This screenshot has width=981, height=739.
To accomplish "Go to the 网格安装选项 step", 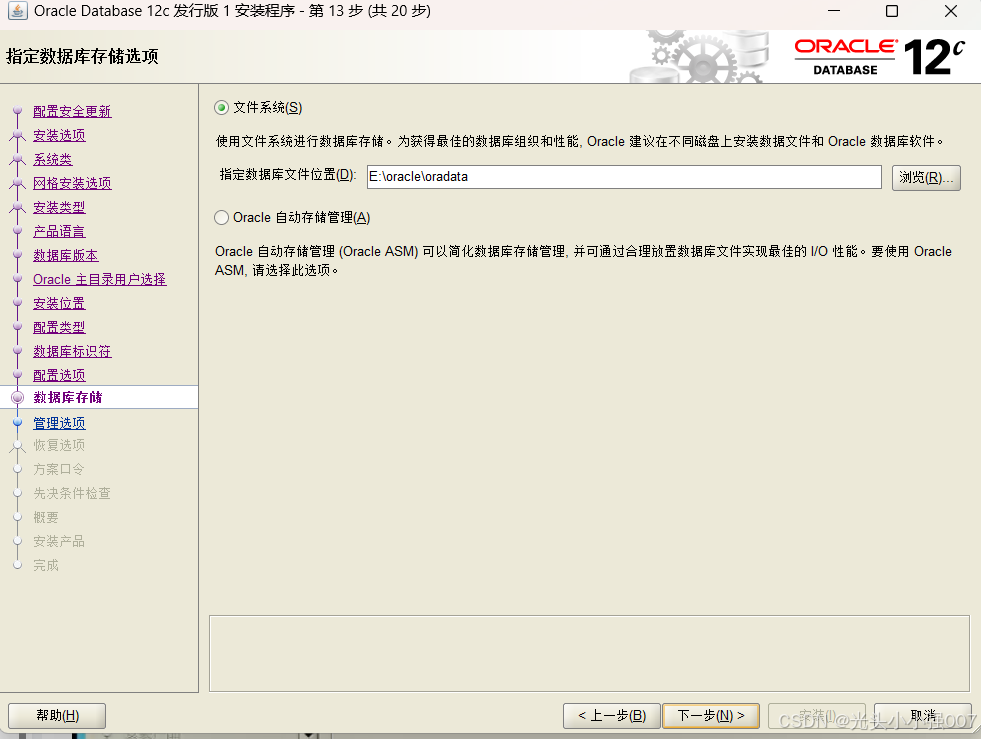I will click(x=72, y=183).
